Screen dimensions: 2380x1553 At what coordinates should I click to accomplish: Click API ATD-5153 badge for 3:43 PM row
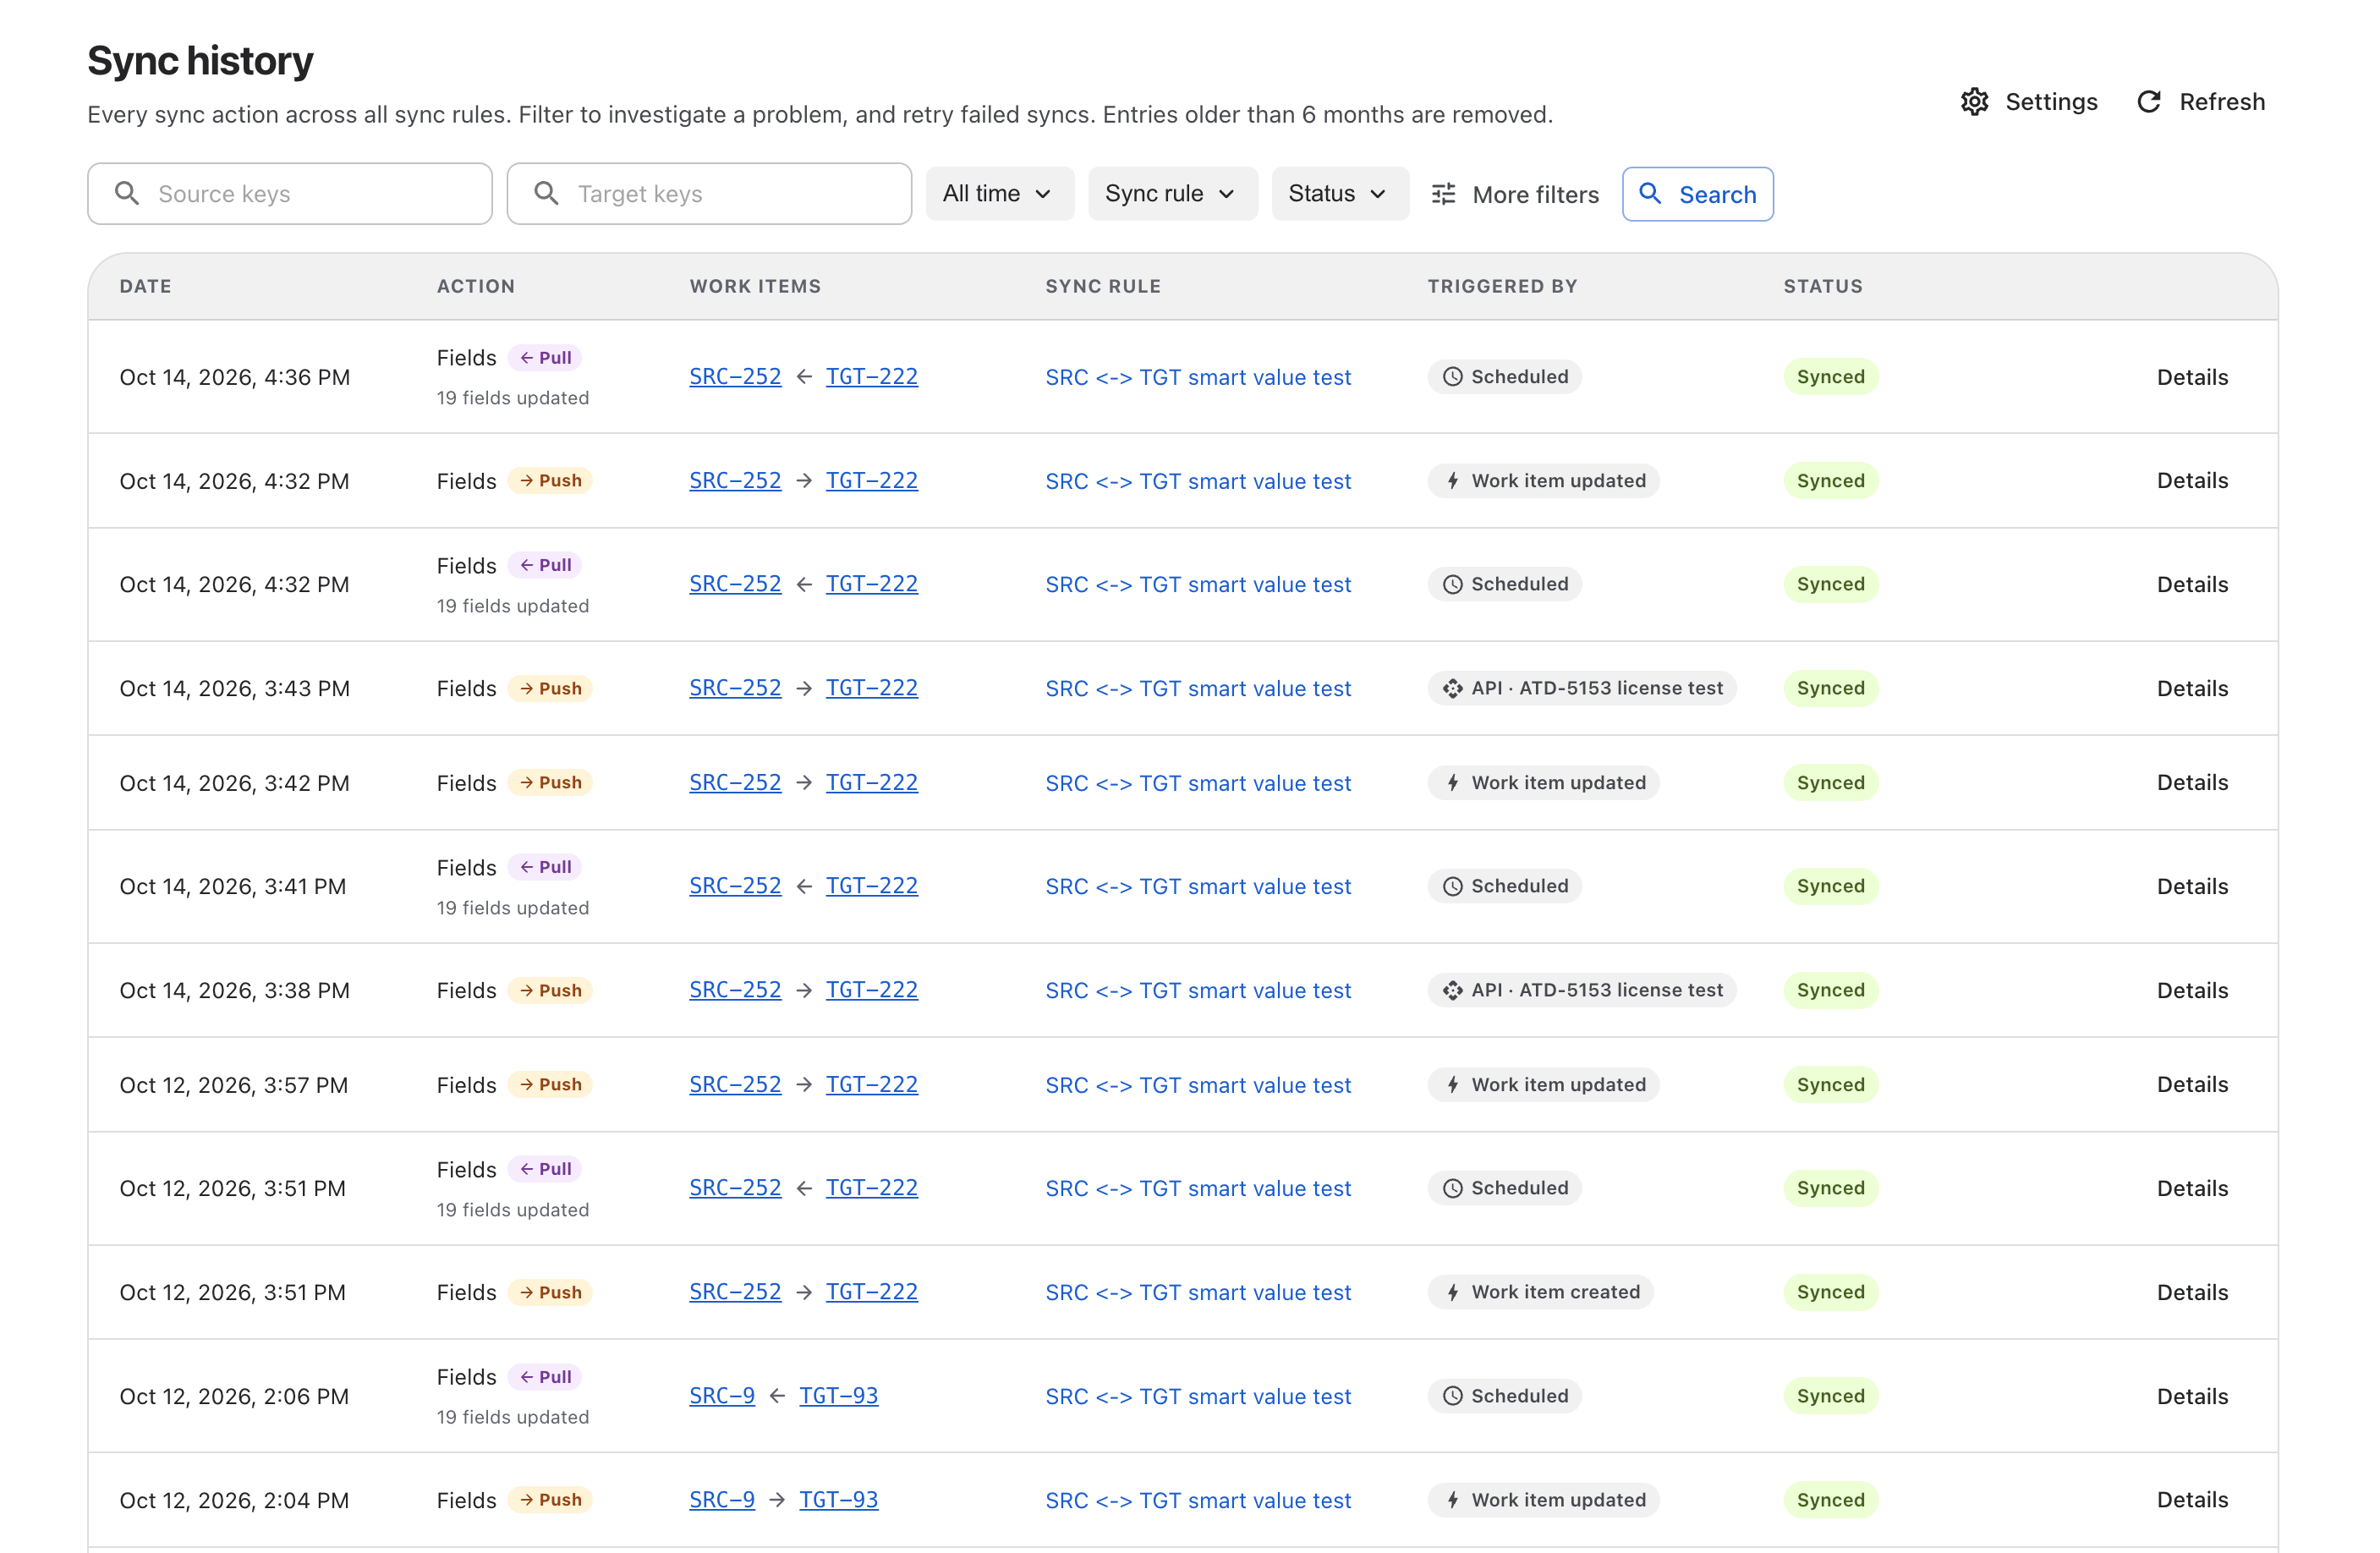coord(1581,688)
